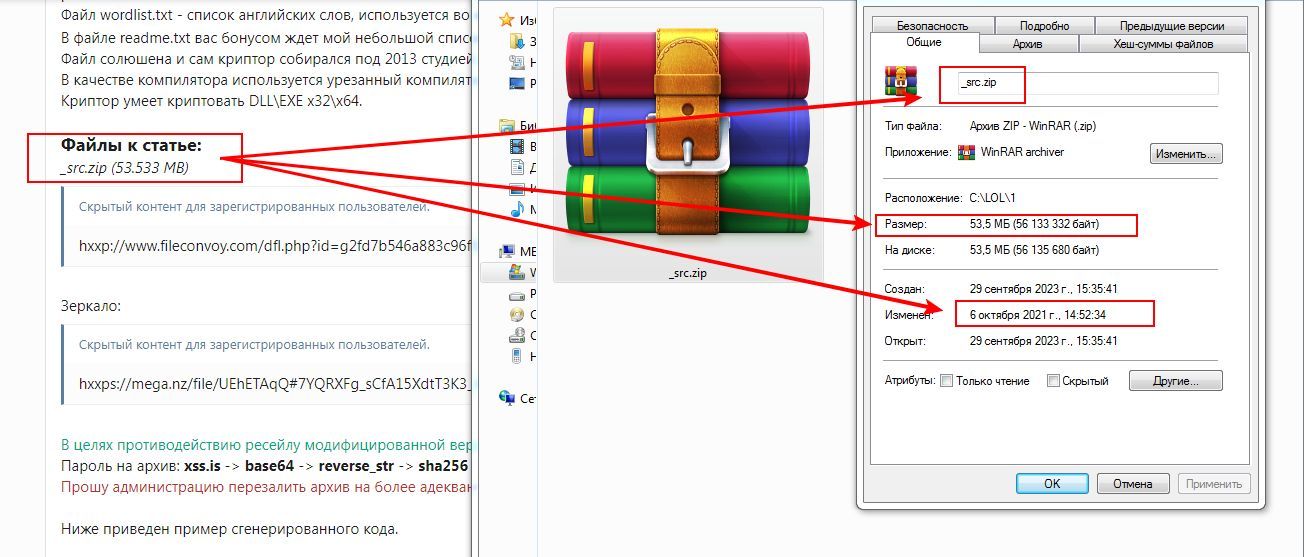Select the Music library note icon
1304x557 pixels.
click(517, 209)
